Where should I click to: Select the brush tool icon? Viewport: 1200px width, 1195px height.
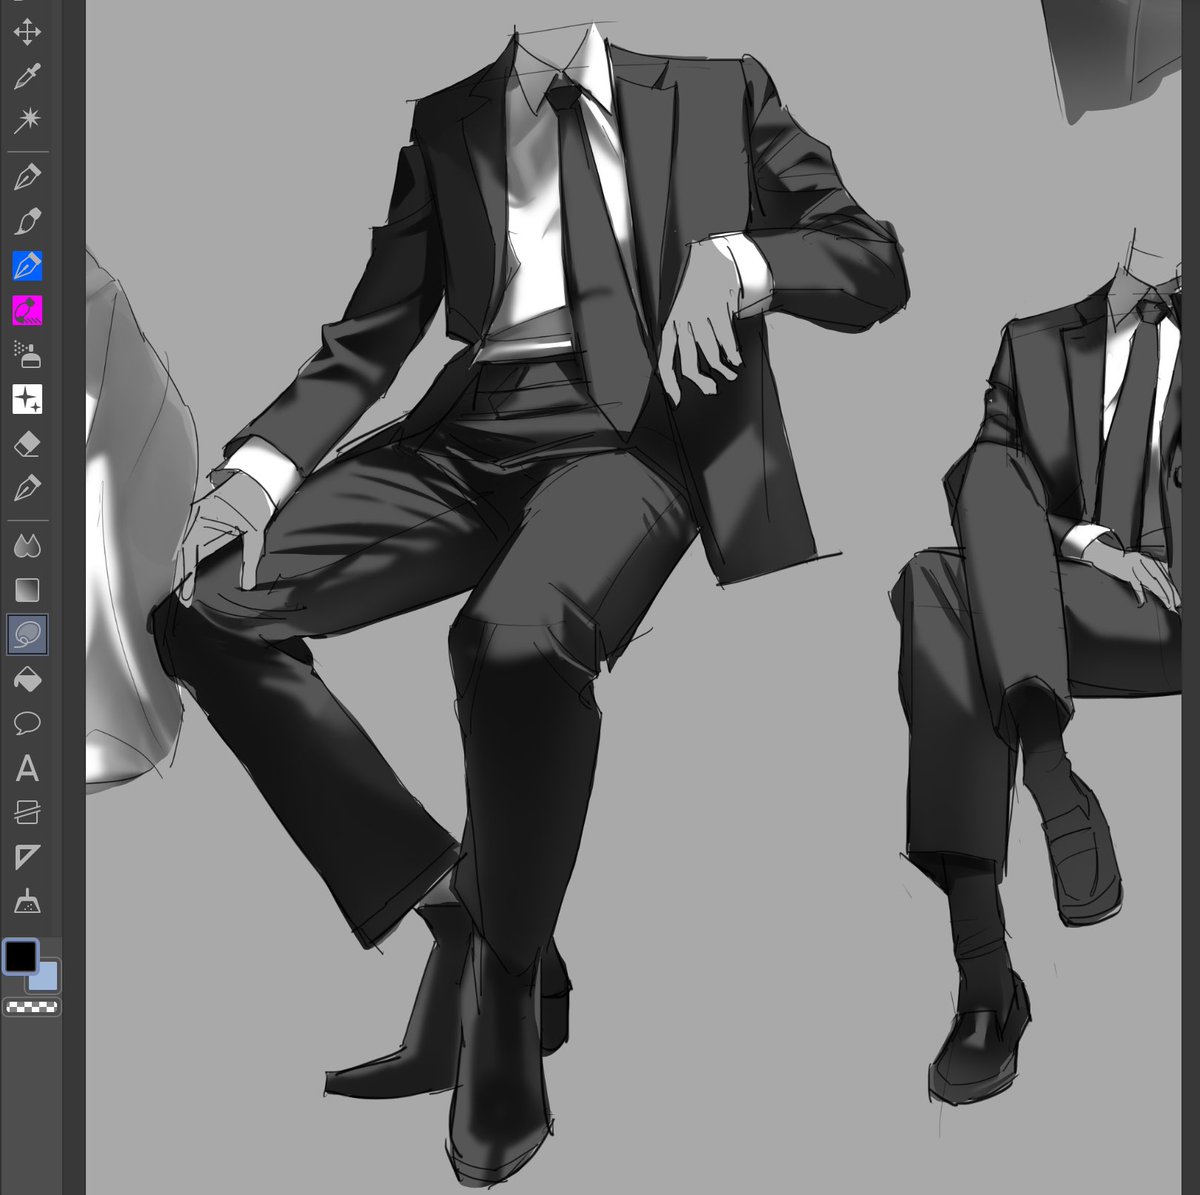pyautogui.click(x=27, y=221)
